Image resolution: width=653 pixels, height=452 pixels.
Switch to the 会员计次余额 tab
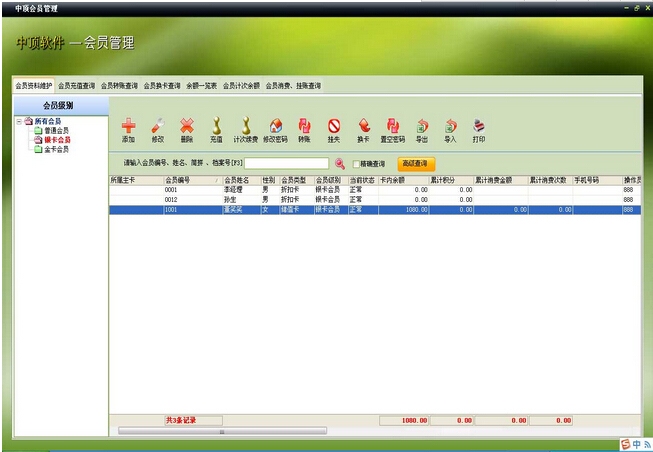coord(241,86)
